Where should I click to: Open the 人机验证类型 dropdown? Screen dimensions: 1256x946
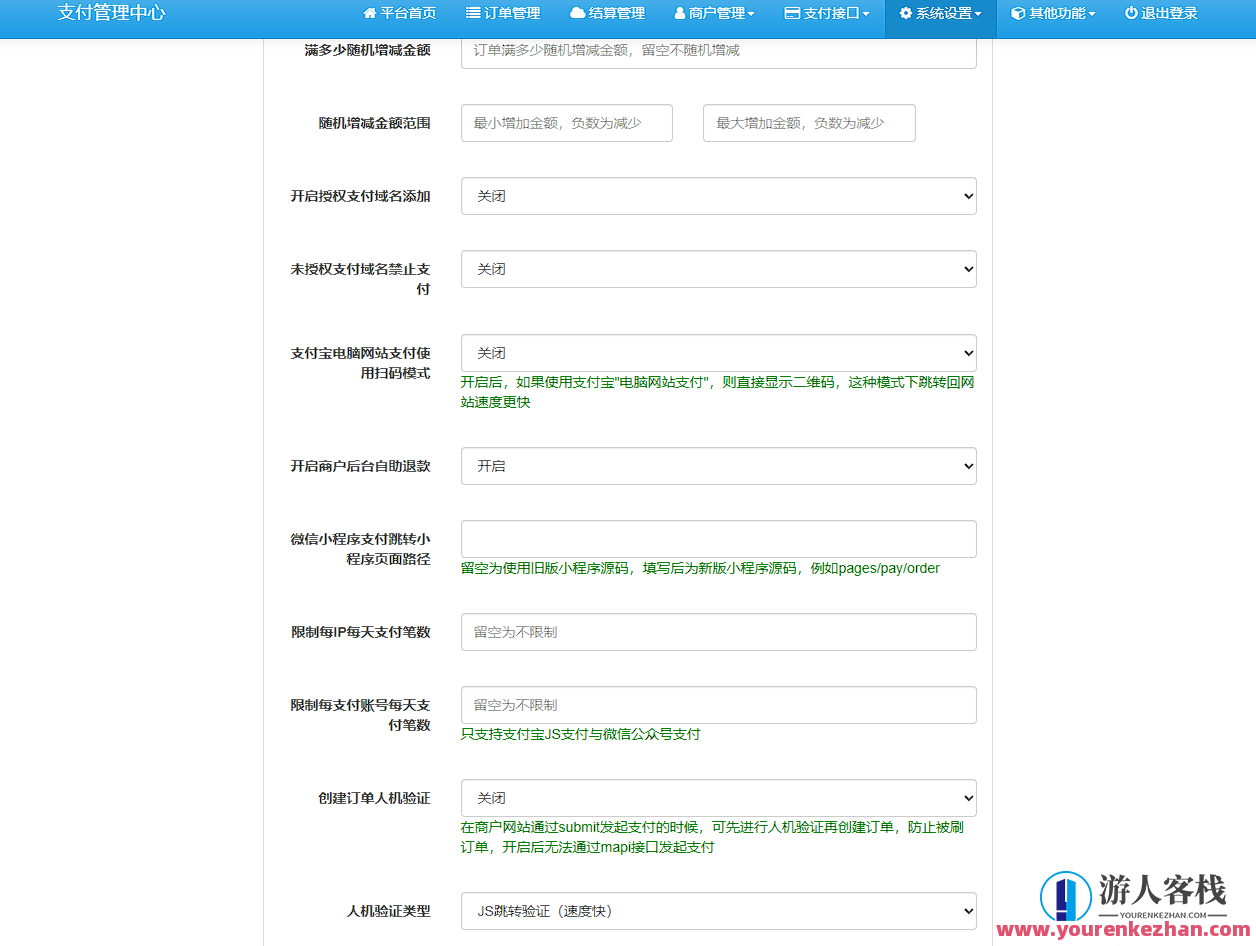click(x=718, y=911)
